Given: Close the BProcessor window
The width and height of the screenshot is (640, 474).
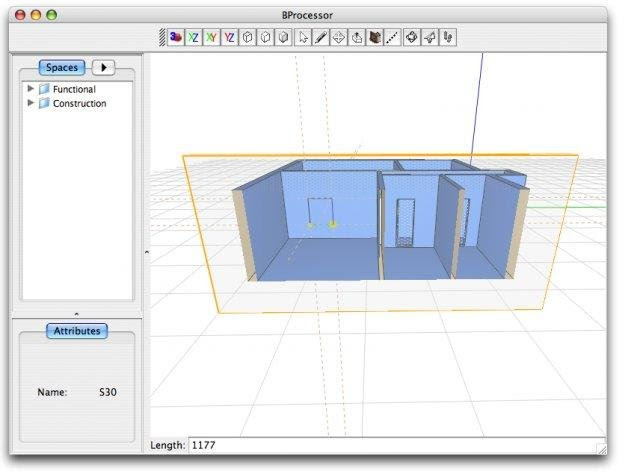Looking at the screenshot, I should [20, 15].
